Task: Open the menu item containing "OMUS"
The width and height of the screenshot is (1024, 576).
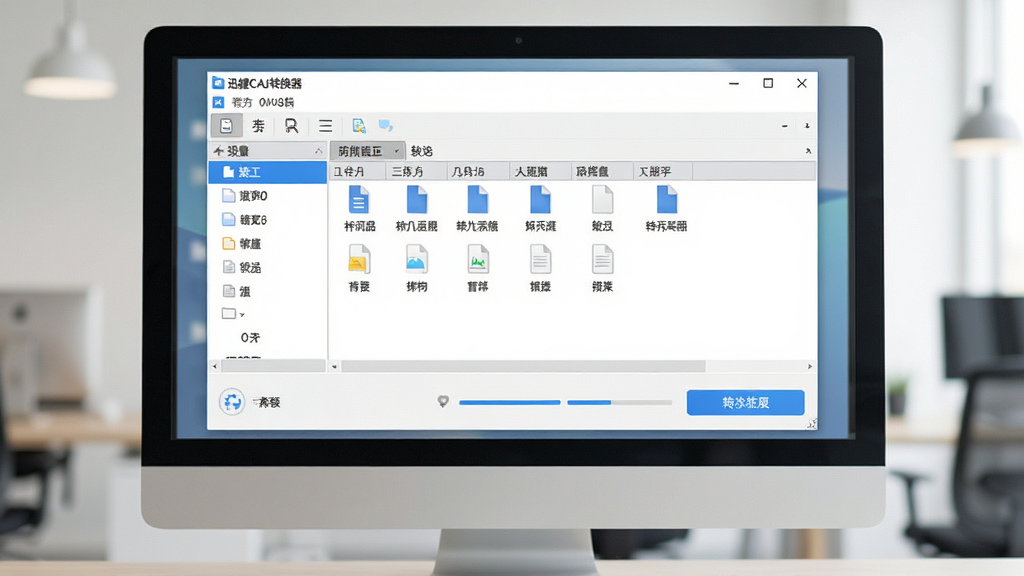Action: click(x=276, y=103)
